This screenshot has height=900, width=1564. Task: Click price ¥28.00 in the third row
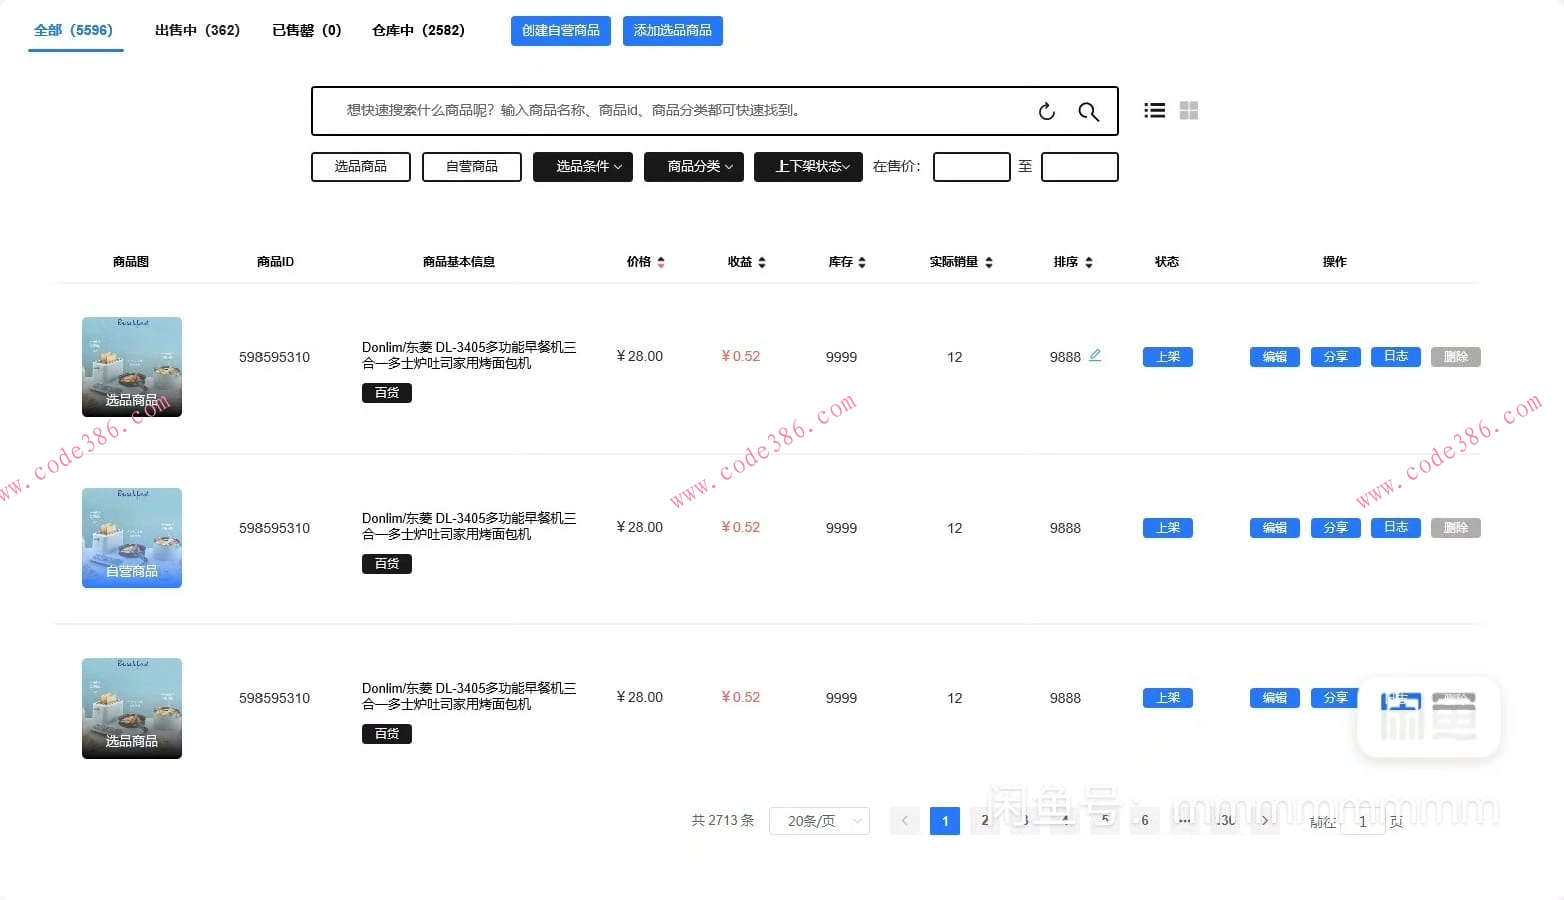tap(640, 697)
